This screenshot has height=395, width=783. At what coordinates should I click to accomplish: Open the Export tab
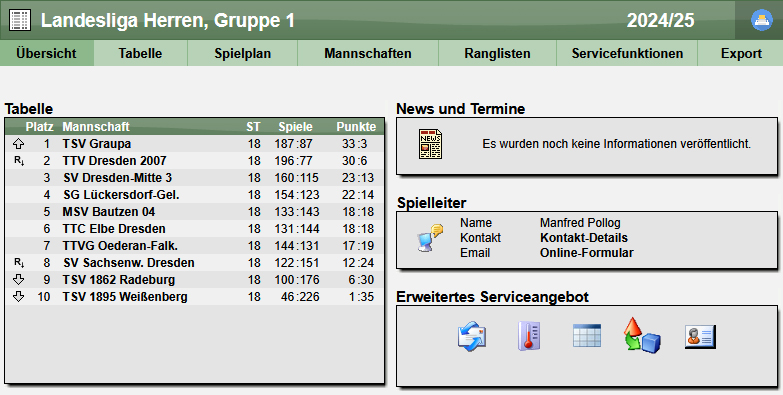(741, 53)
